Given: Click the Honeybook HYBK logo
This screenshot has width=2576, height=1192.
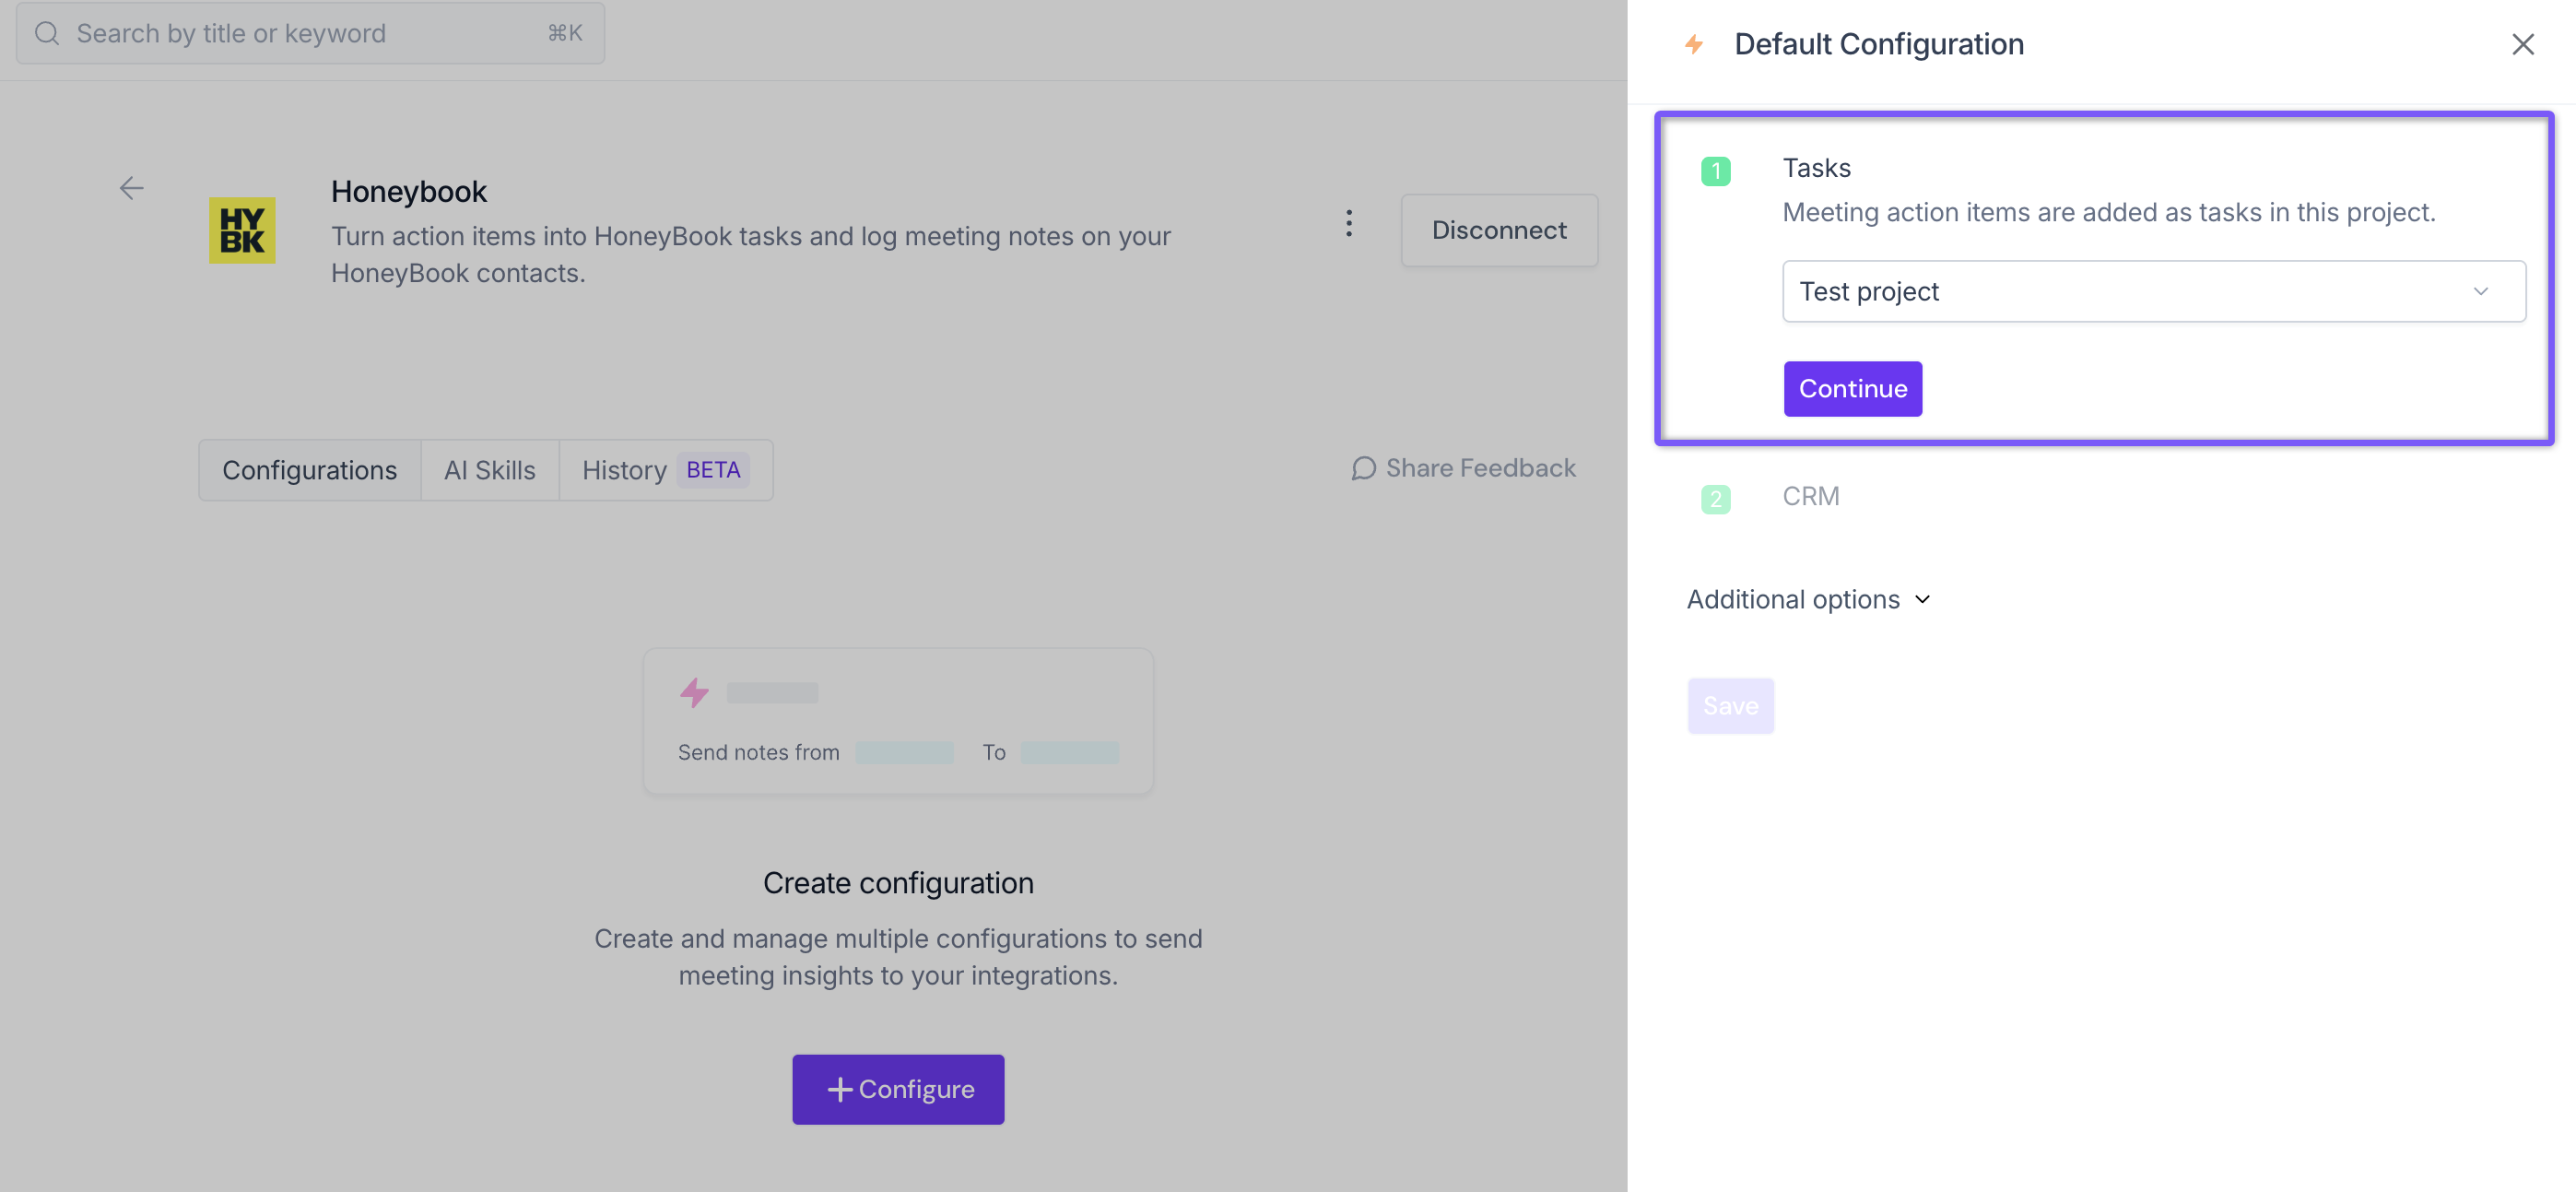Looking at the screenshot, I should pyautogui.click(x=242, y=230).
